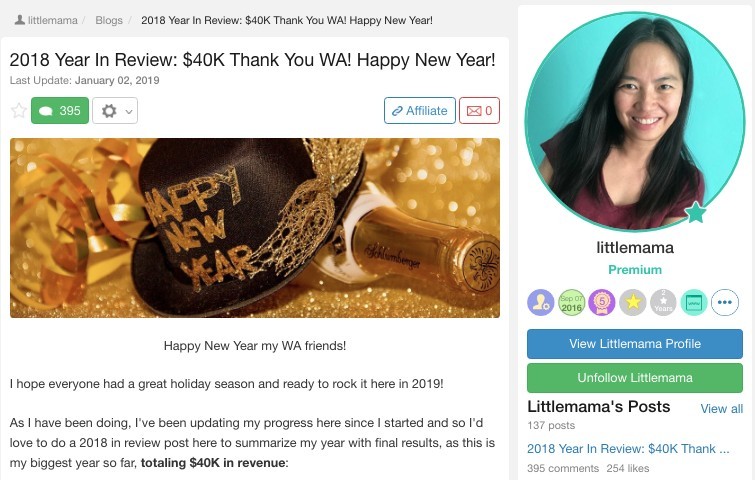Click the teal website badge icon

[x=694, y=302]
